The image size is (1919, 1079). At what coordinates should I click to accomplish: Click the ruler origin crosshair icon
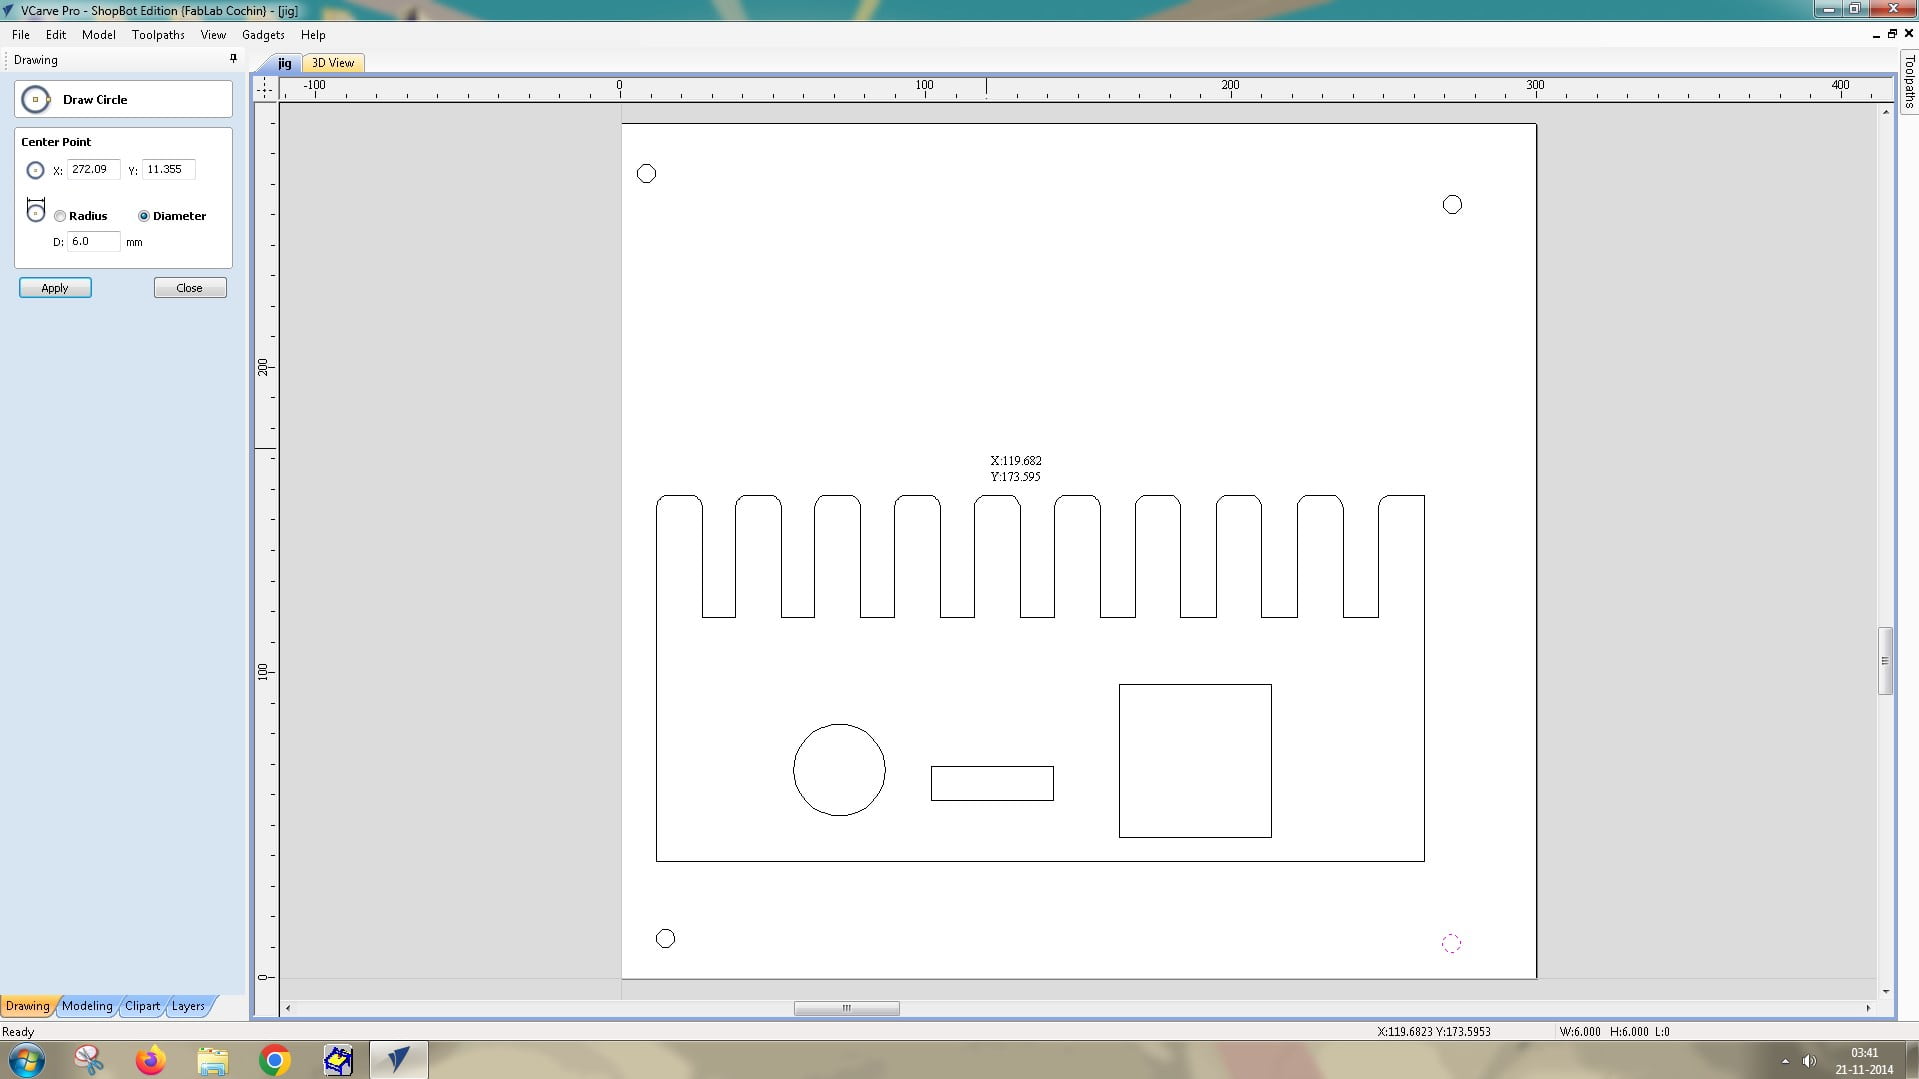click(x=265, y=88)
